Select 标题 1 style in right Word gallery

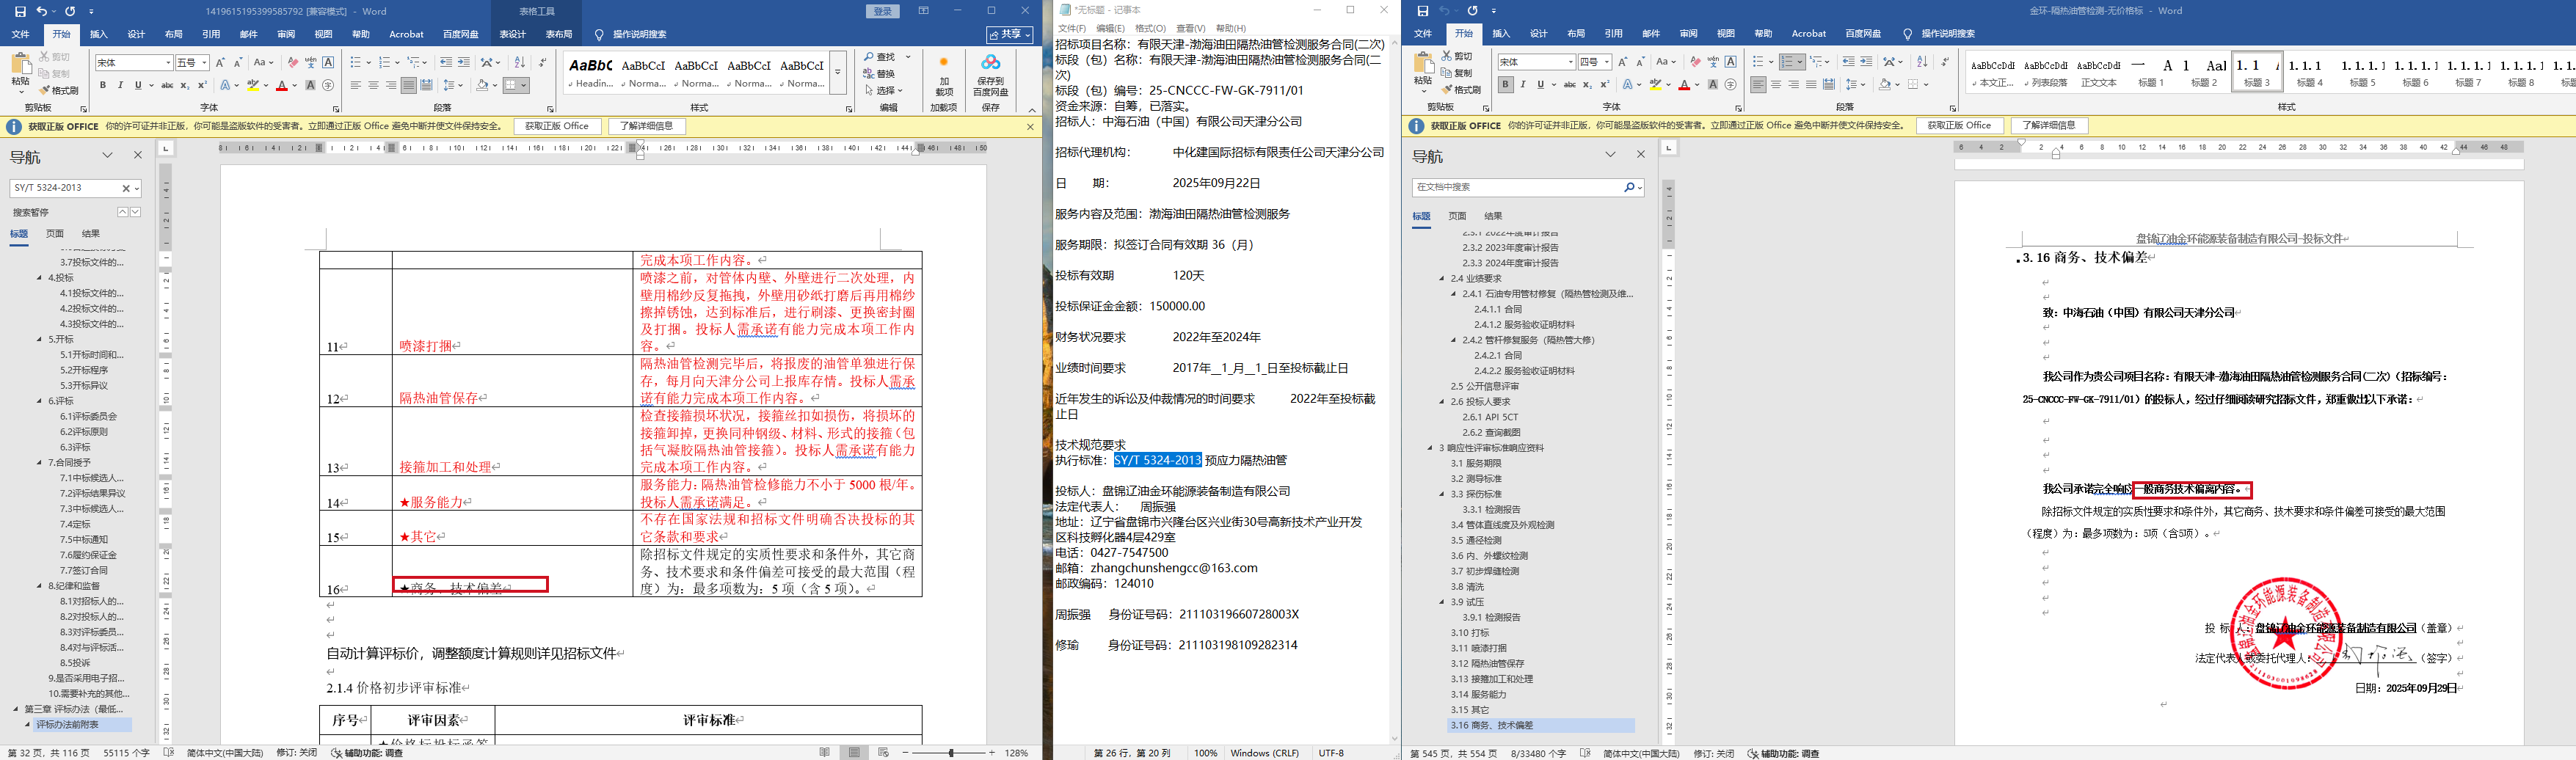[2150, 72]
